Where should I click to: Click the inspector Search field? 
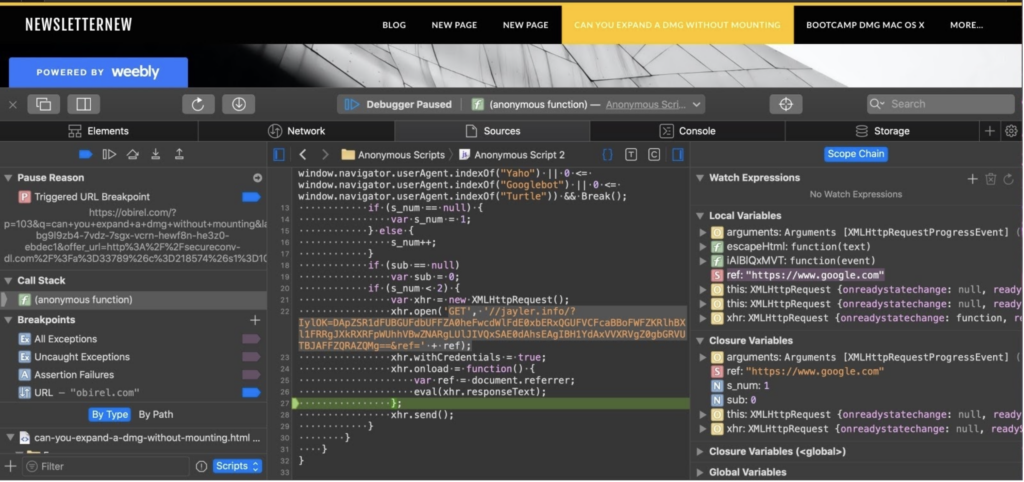point(940,104)
